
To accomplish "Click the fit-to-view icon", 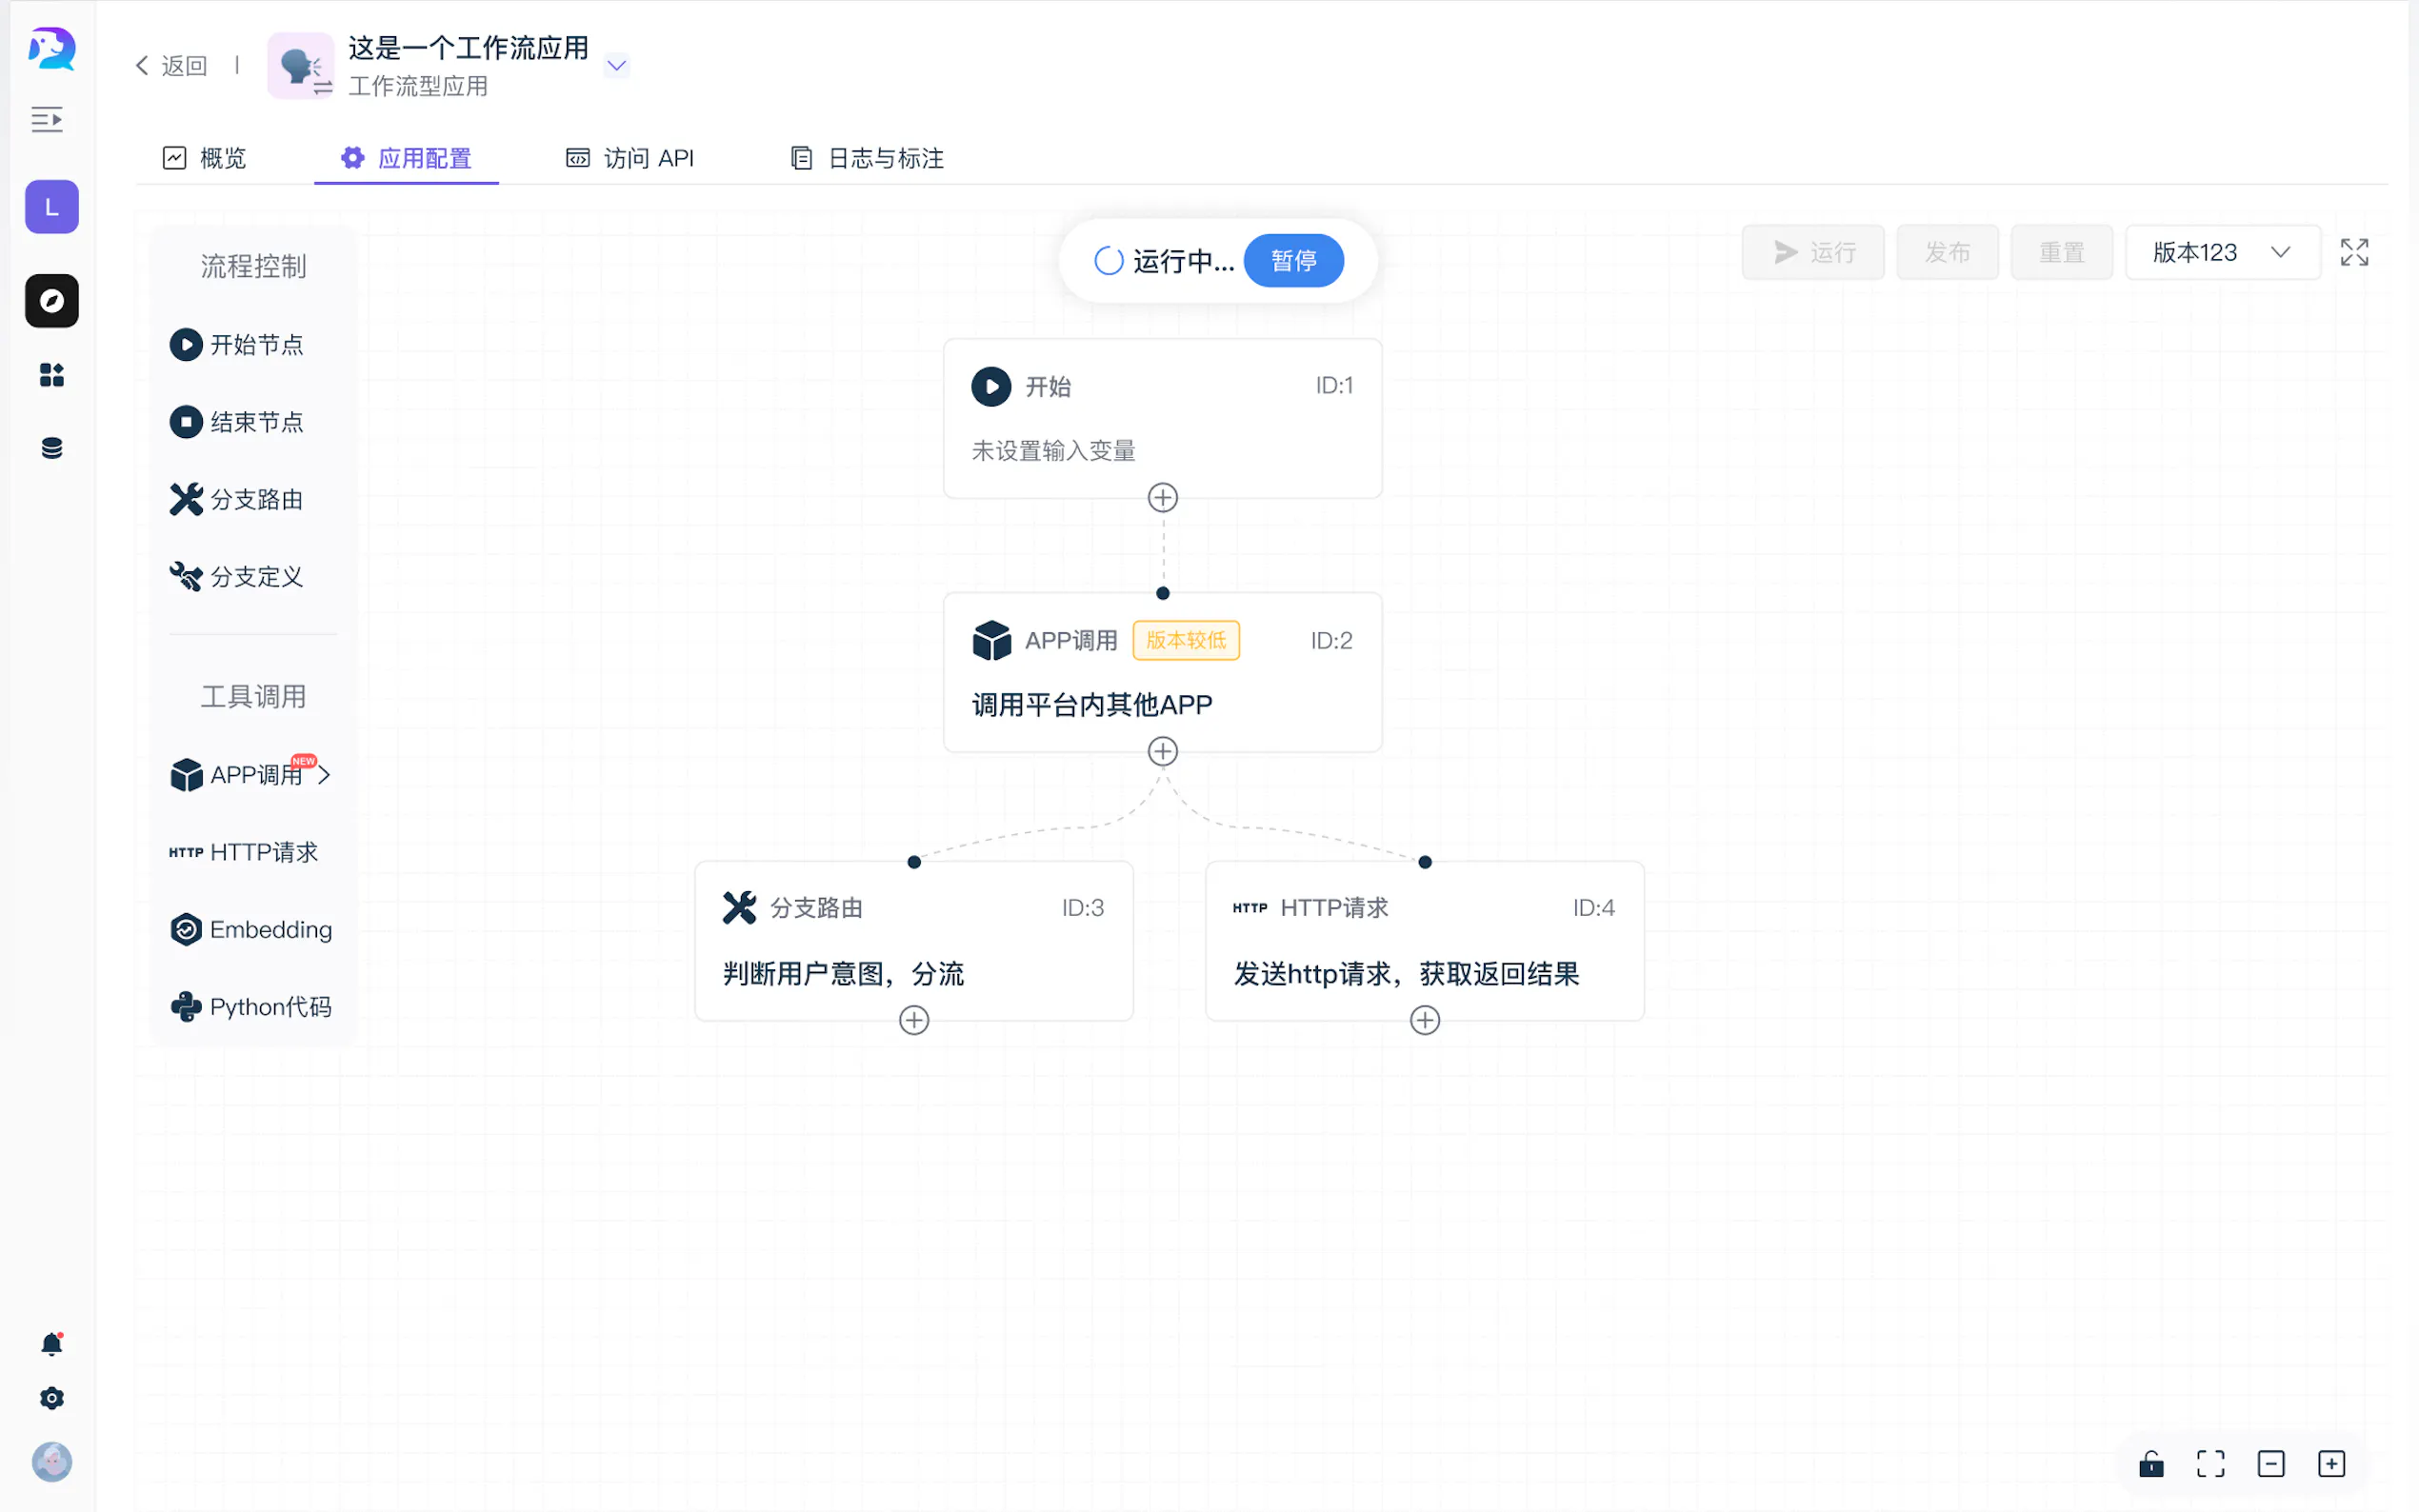I will click(x=2211, y=1464).
